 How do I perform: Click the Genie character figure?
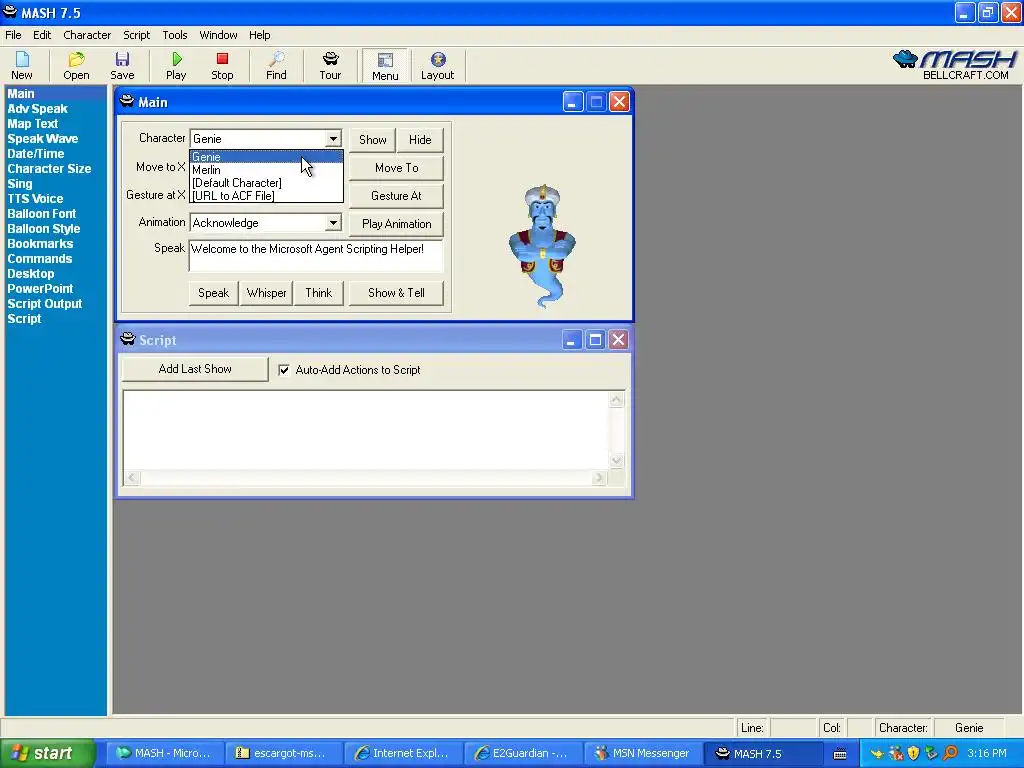coord(543,246)
